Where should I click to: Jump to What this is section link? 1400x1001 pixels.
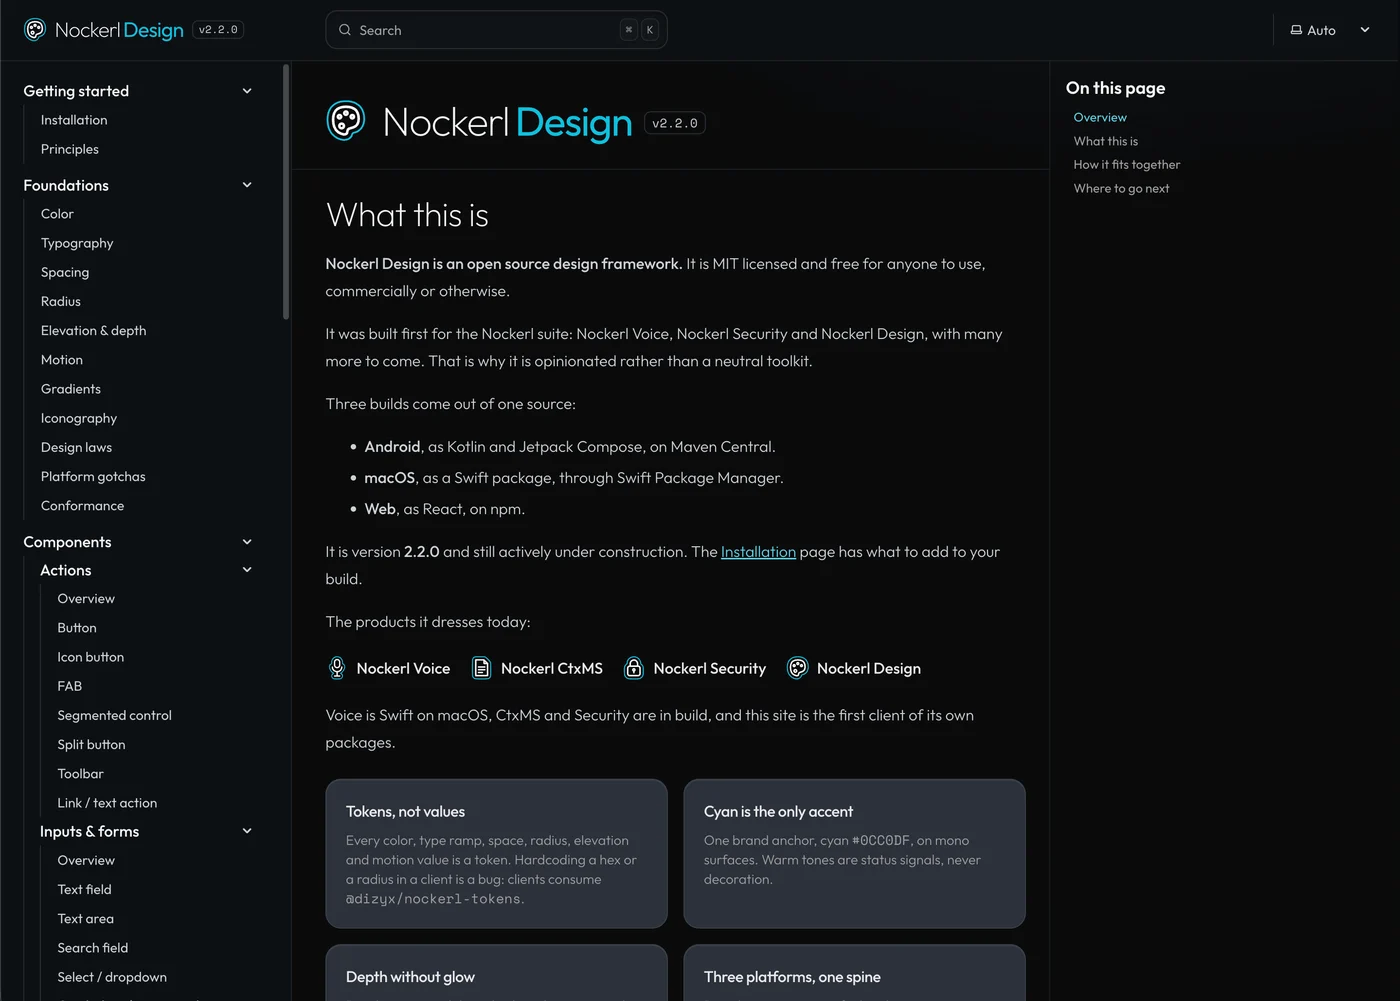click(x=1106, y=141)
